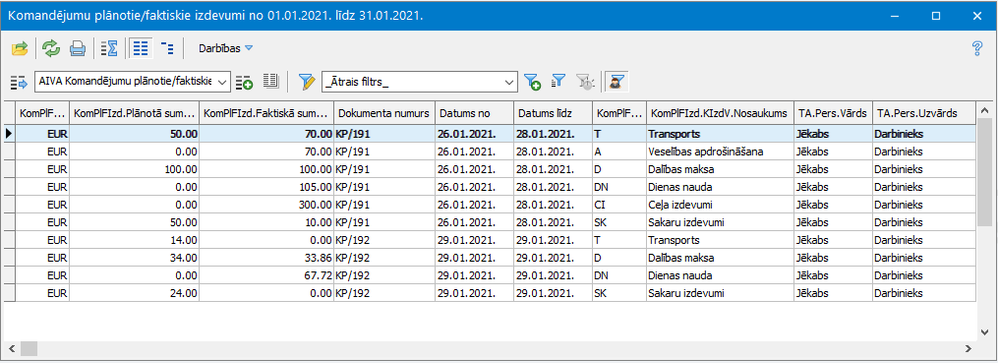The image size is (998, 363).
Task: Refresh the report with green arrows icon
Action: click(50, 48)
